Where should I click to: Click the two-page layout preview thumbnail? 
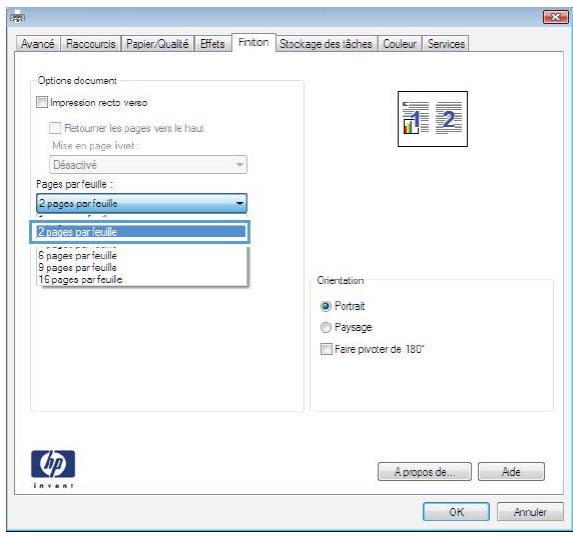[433, 119]
